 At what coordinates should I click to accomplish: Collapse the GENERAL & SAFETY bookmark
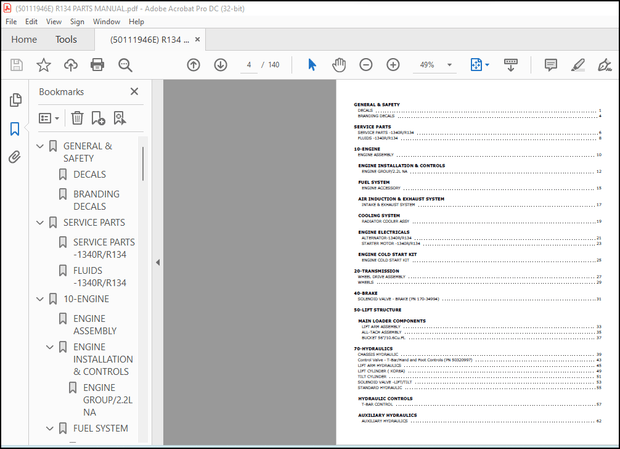coord(40,146)
